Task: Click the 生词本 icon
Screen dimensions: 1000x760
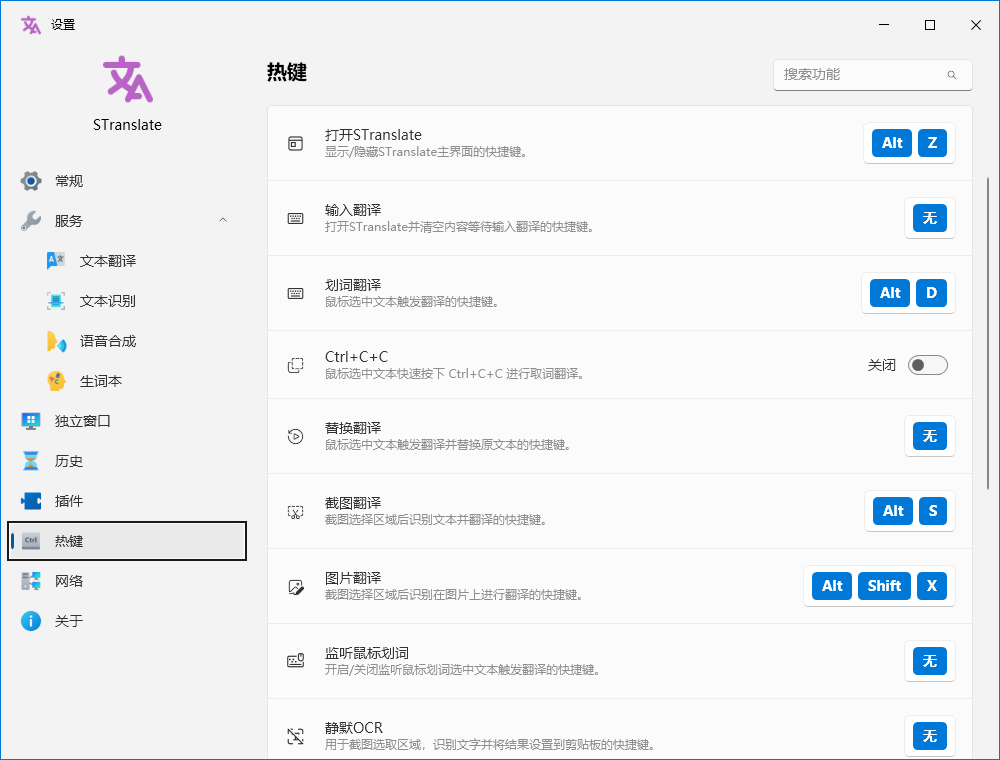Action: click(x=56, y=381)
